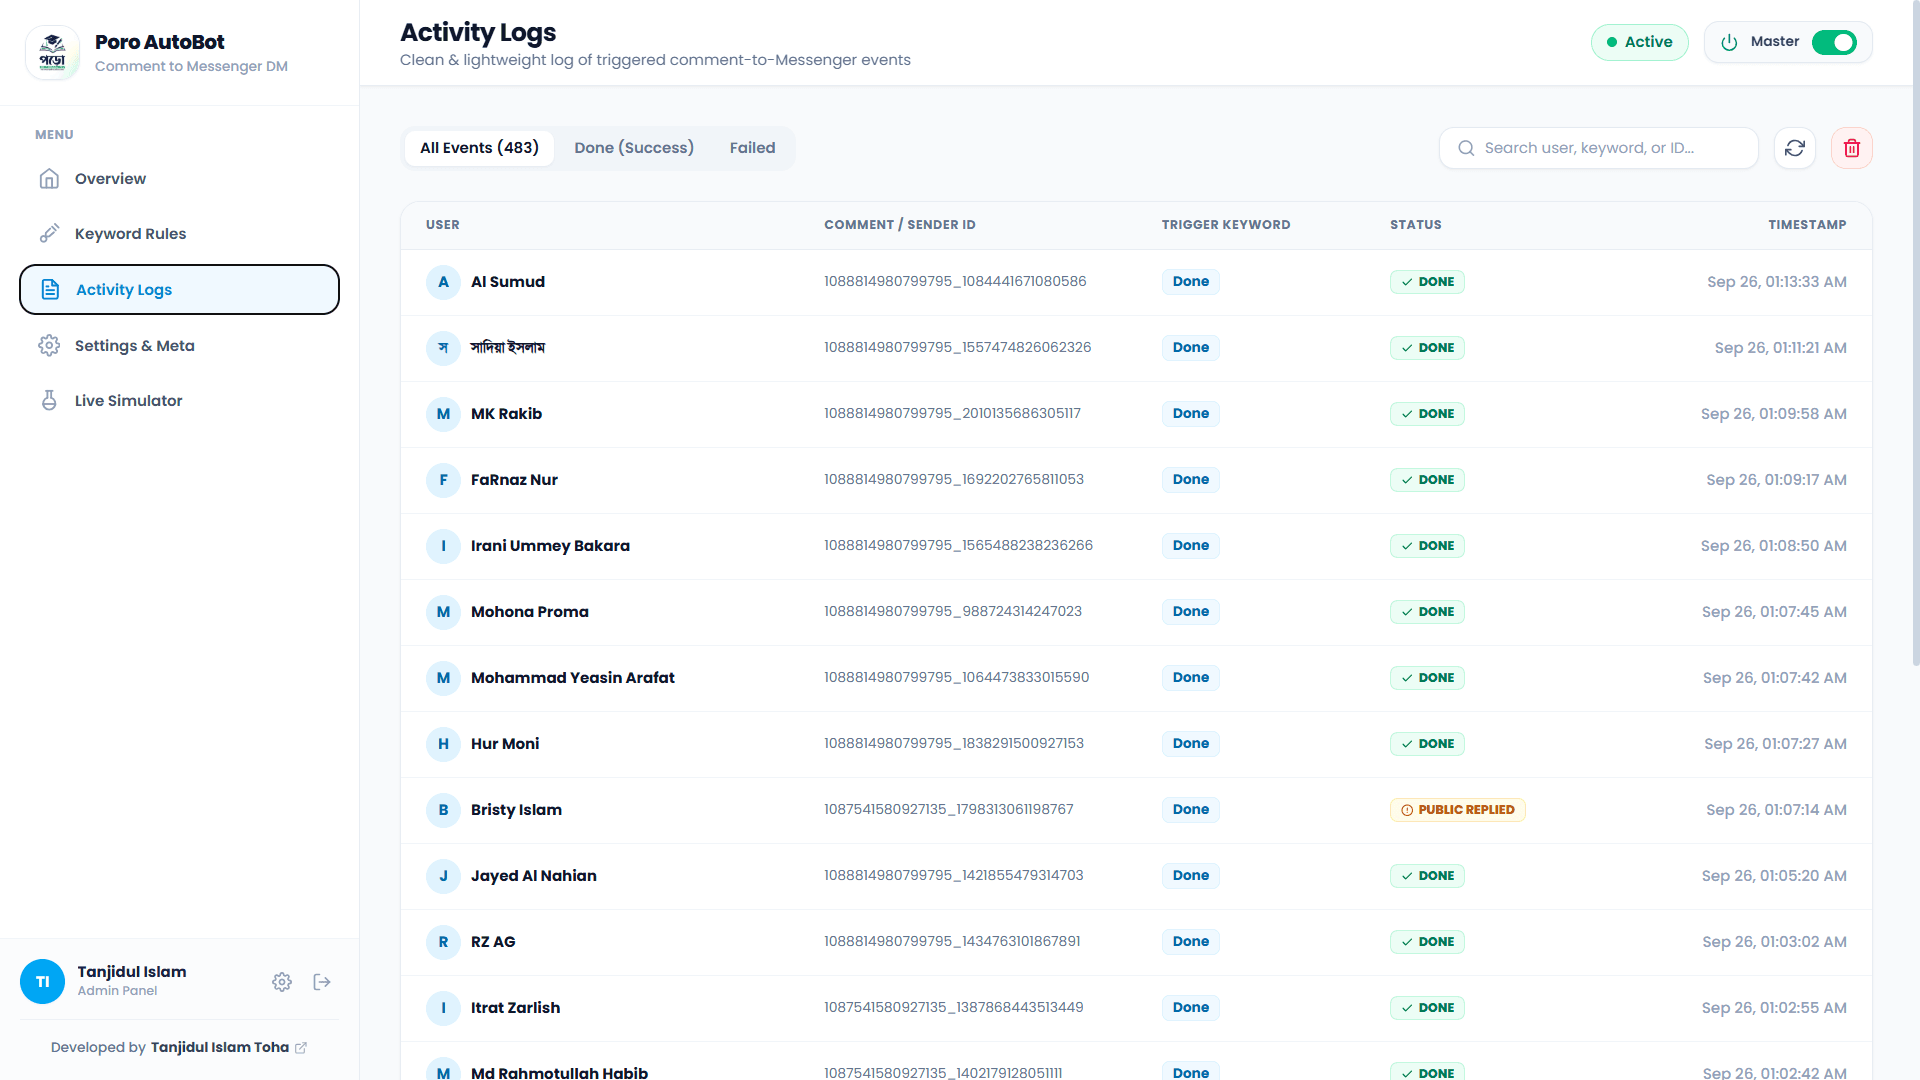This screenshot has height=1080, width=1920.
Task: Click the Mohammad Yeasin Arafat row name
Action: coord(573,678)
